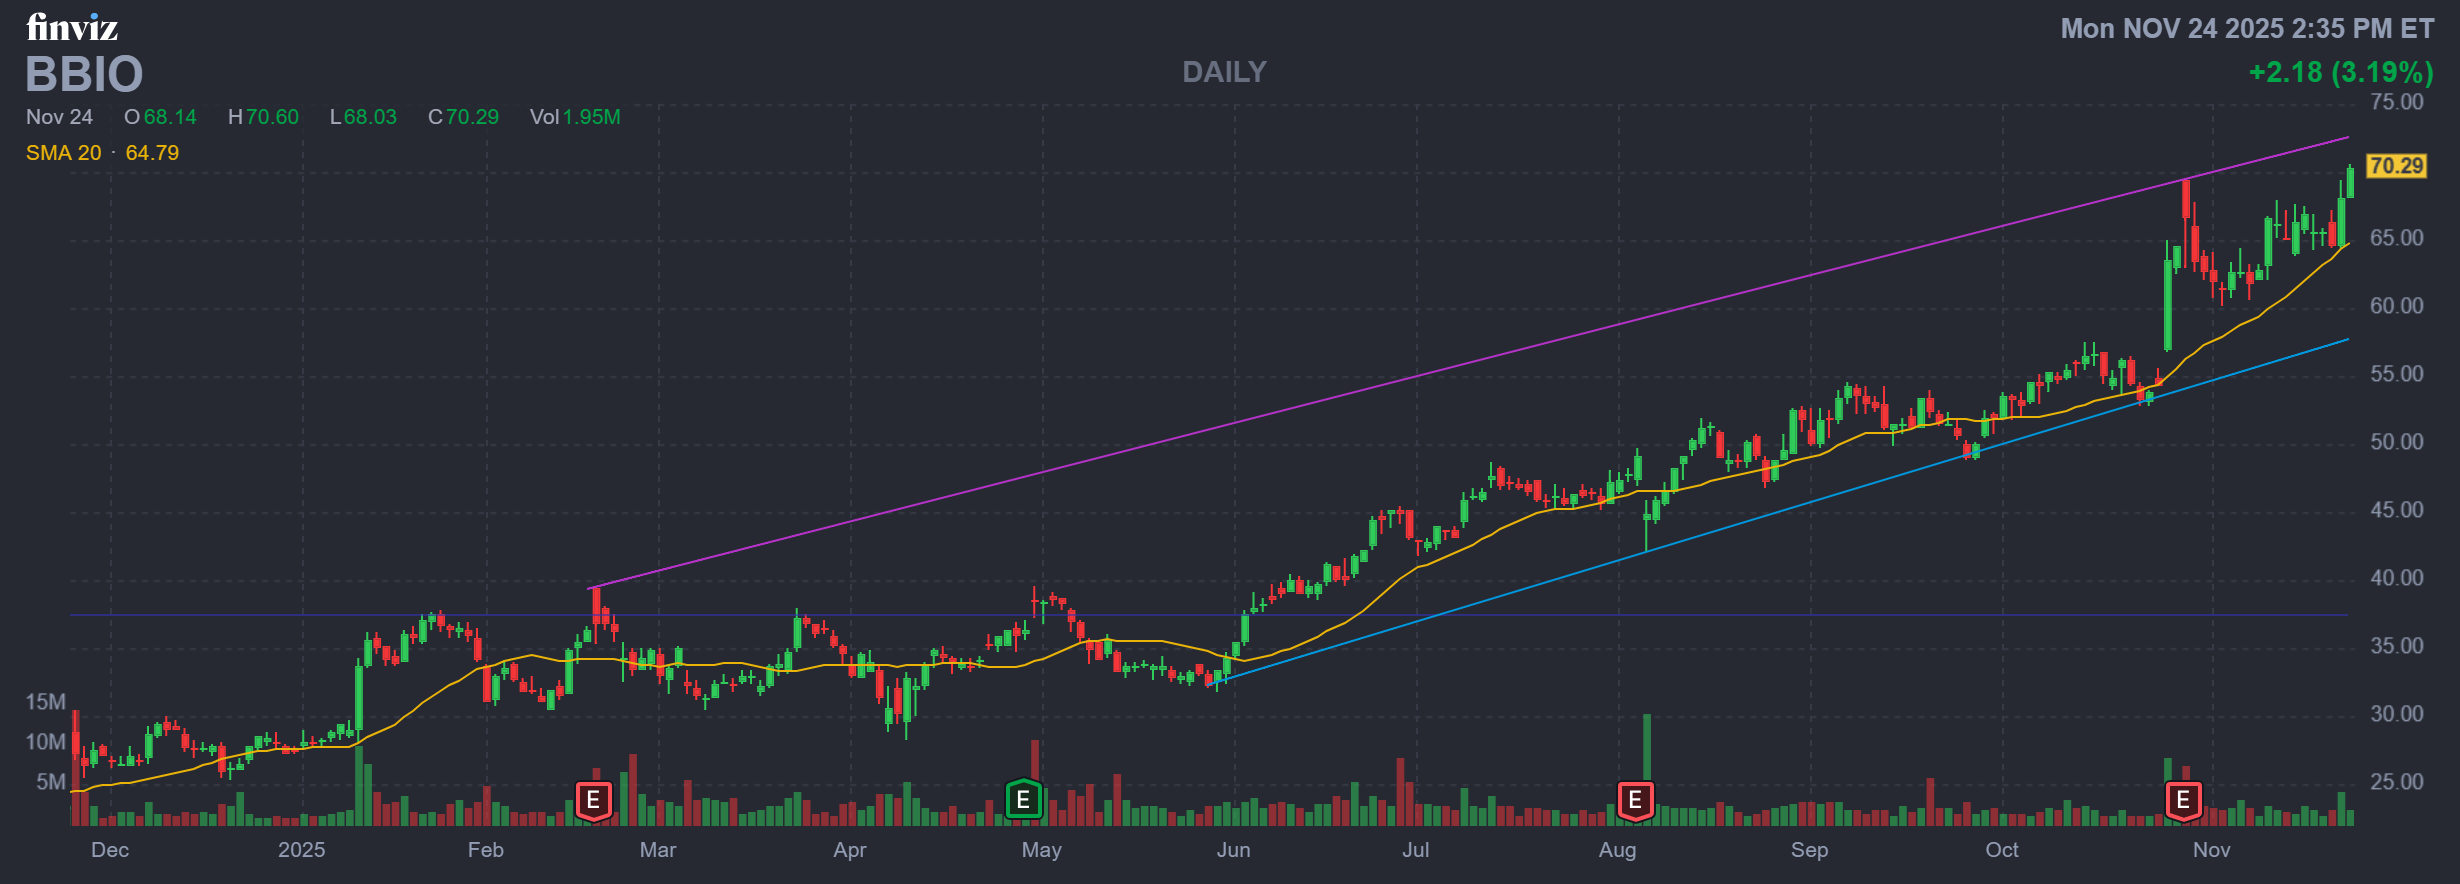
Task: Click the 2025 label on the time axis
Action: click(x=301, y=850)
